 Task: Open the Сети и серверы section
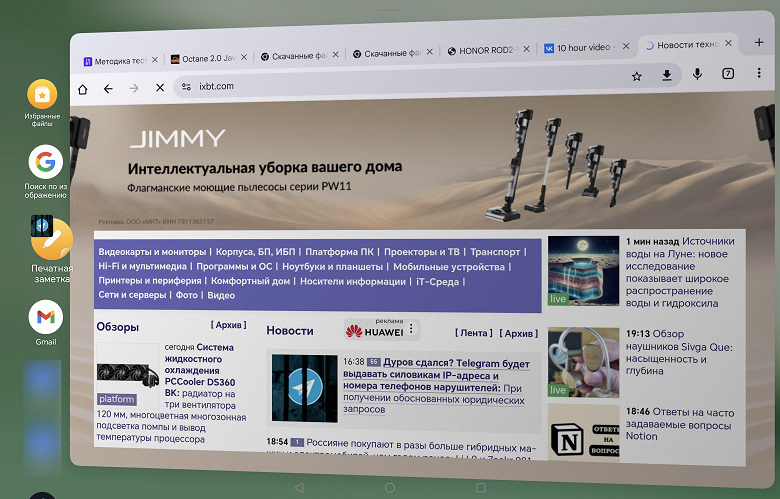point(132,295)
